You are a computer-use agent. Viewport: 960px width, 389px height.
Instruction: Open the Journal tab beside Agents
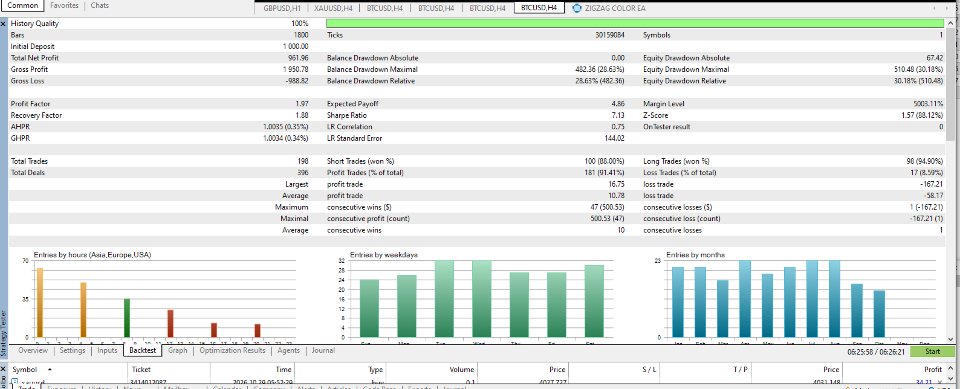point(323,350)
